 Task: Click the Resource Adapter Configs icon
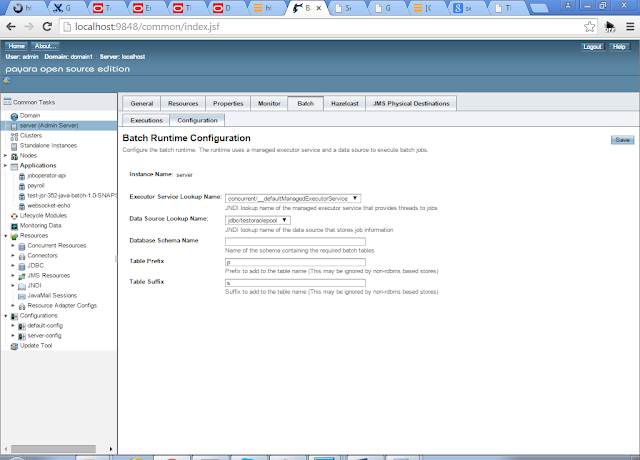coord(22,306)
